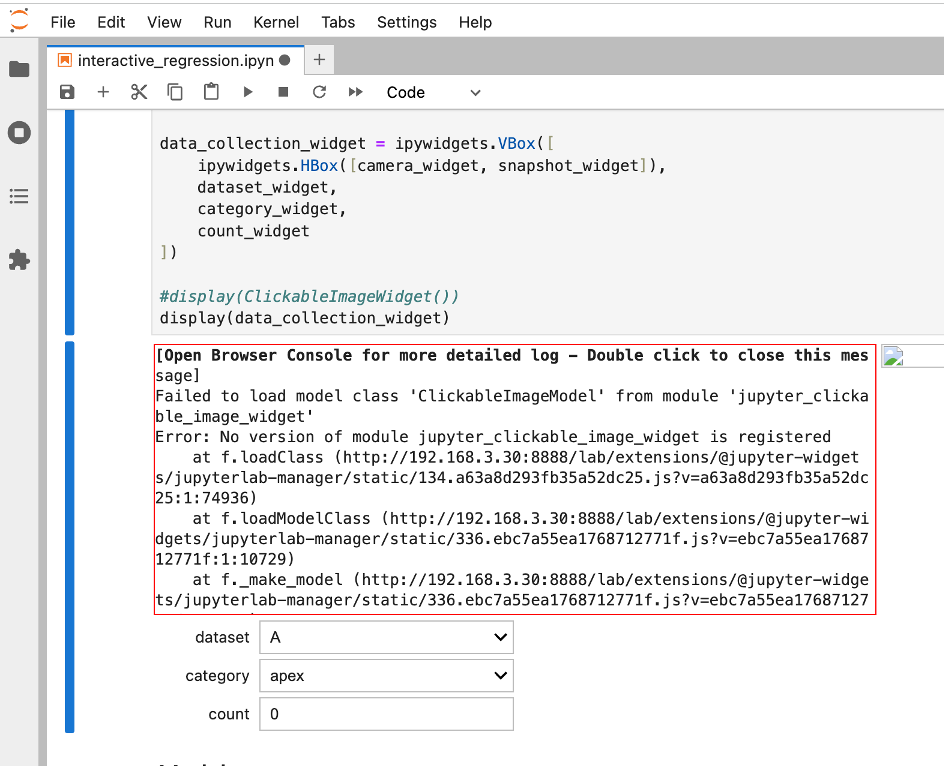The height and width of the screenshot is (766, 944).
Task: Click the ipywidgets.HBox code line
Action: [x=431, y=166]
